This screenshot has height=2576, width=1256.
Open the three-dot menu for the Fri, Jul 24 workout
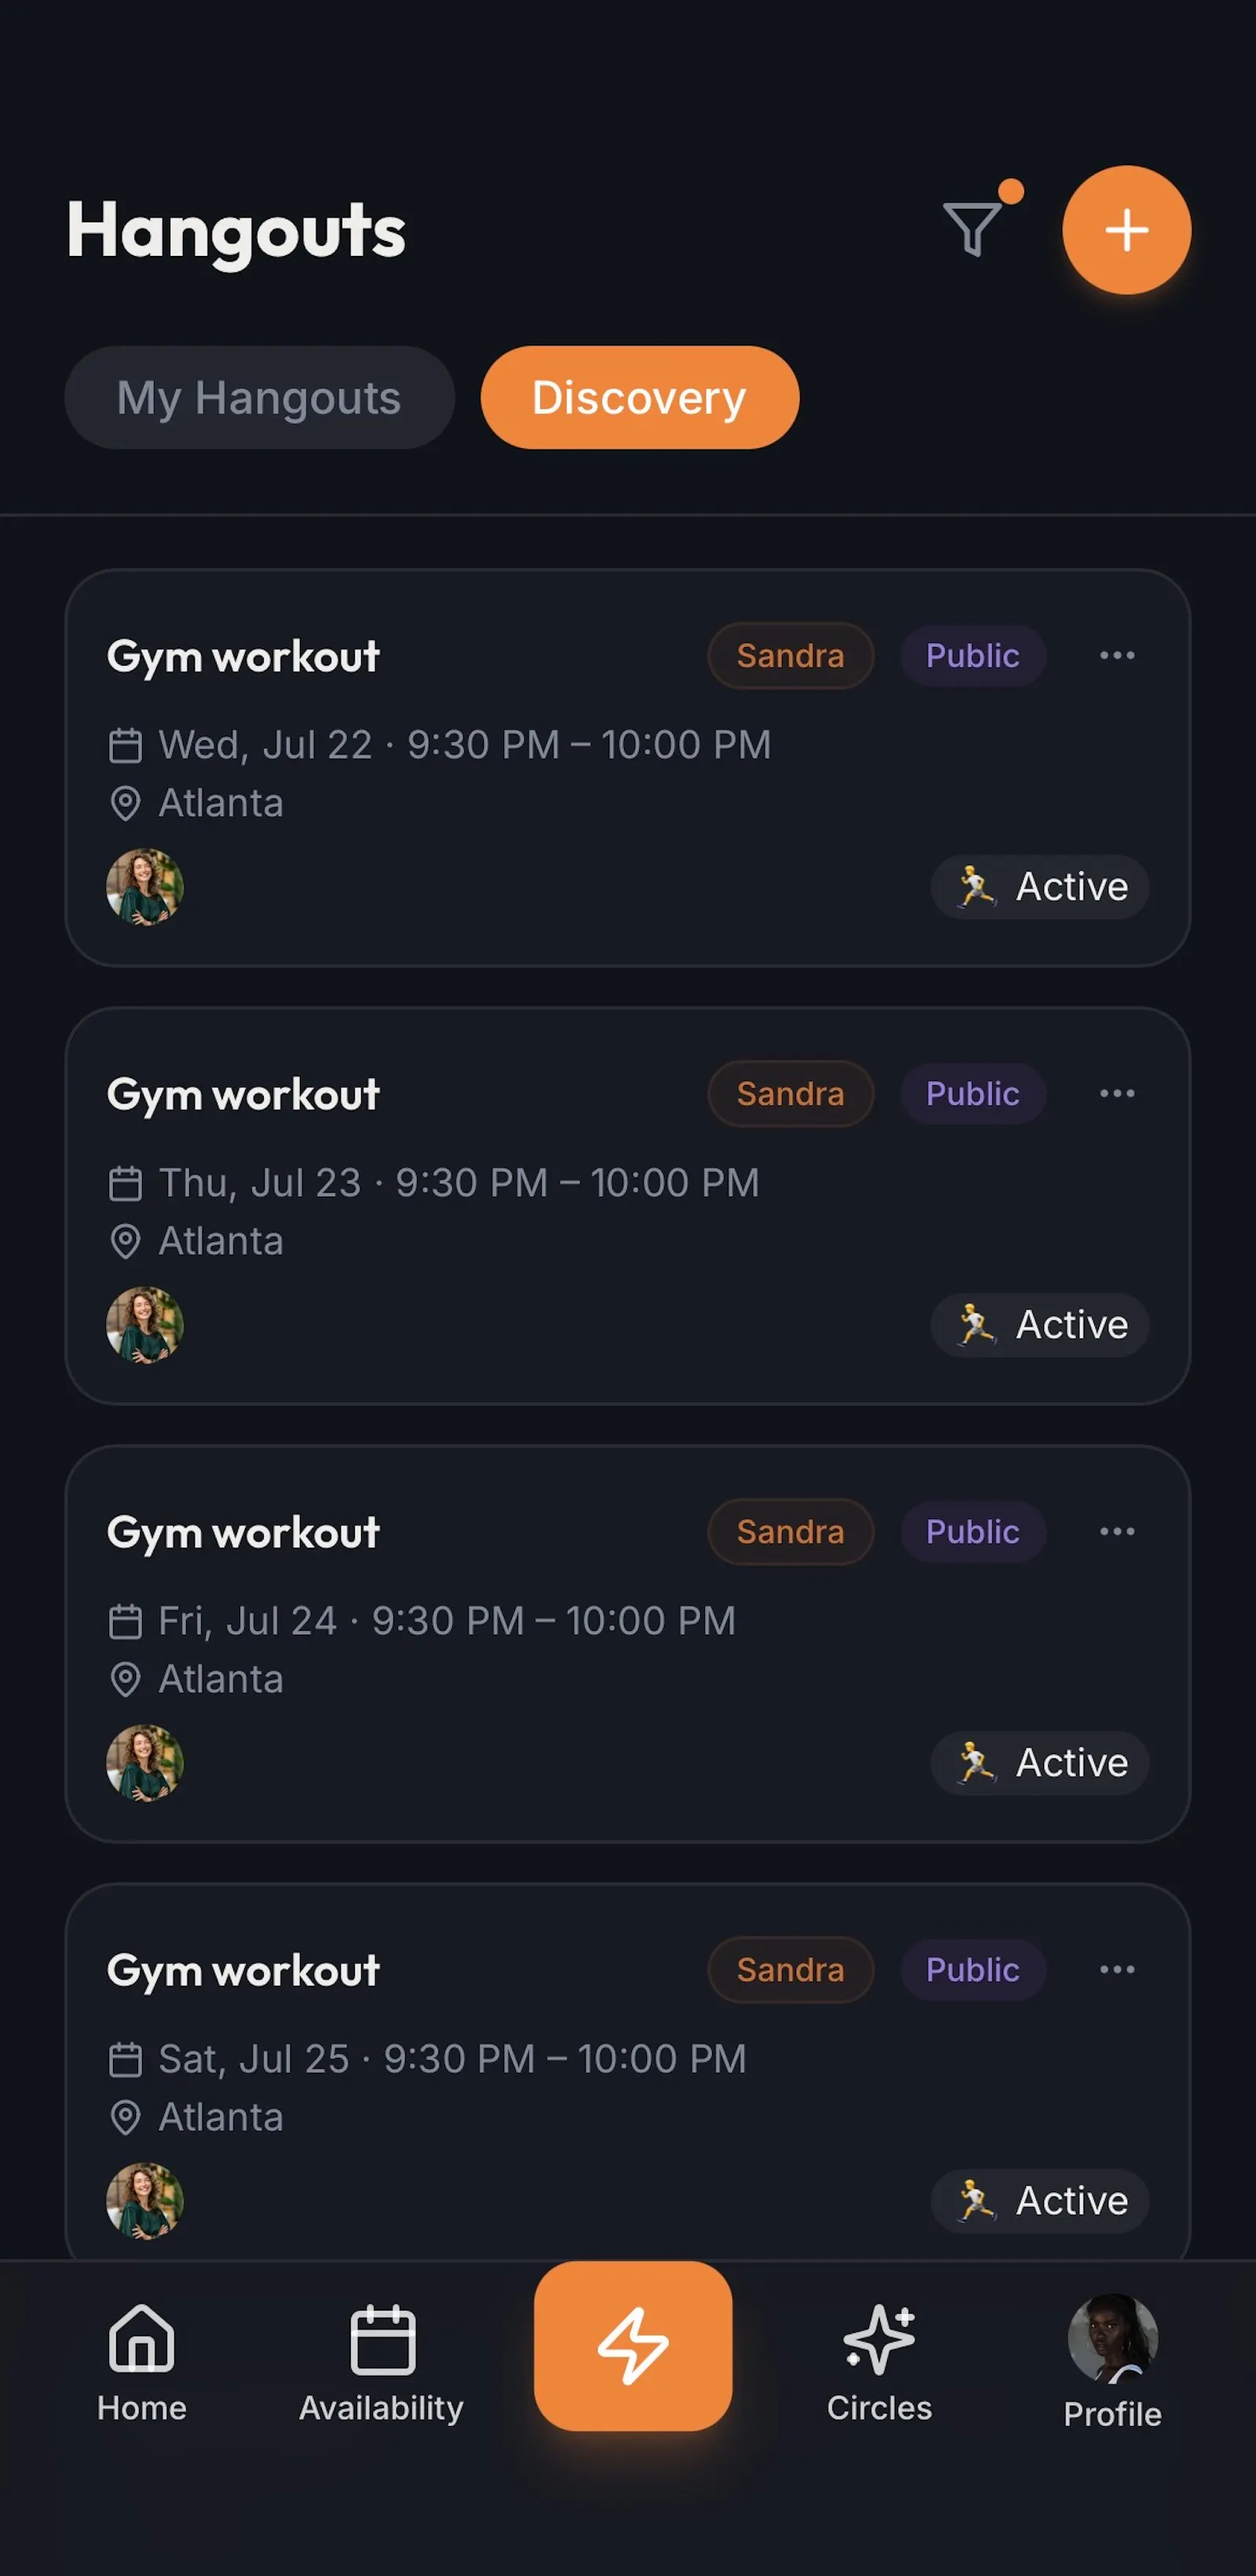tap(1117, 1531)
